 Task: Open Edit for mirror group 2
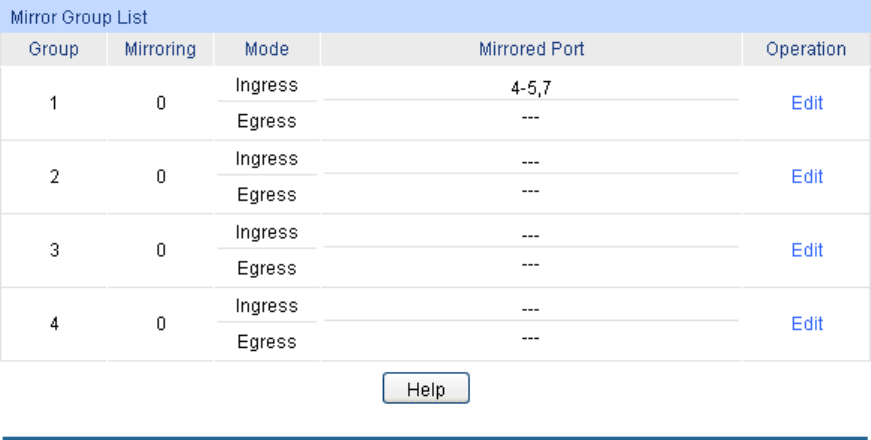[806, 177]
